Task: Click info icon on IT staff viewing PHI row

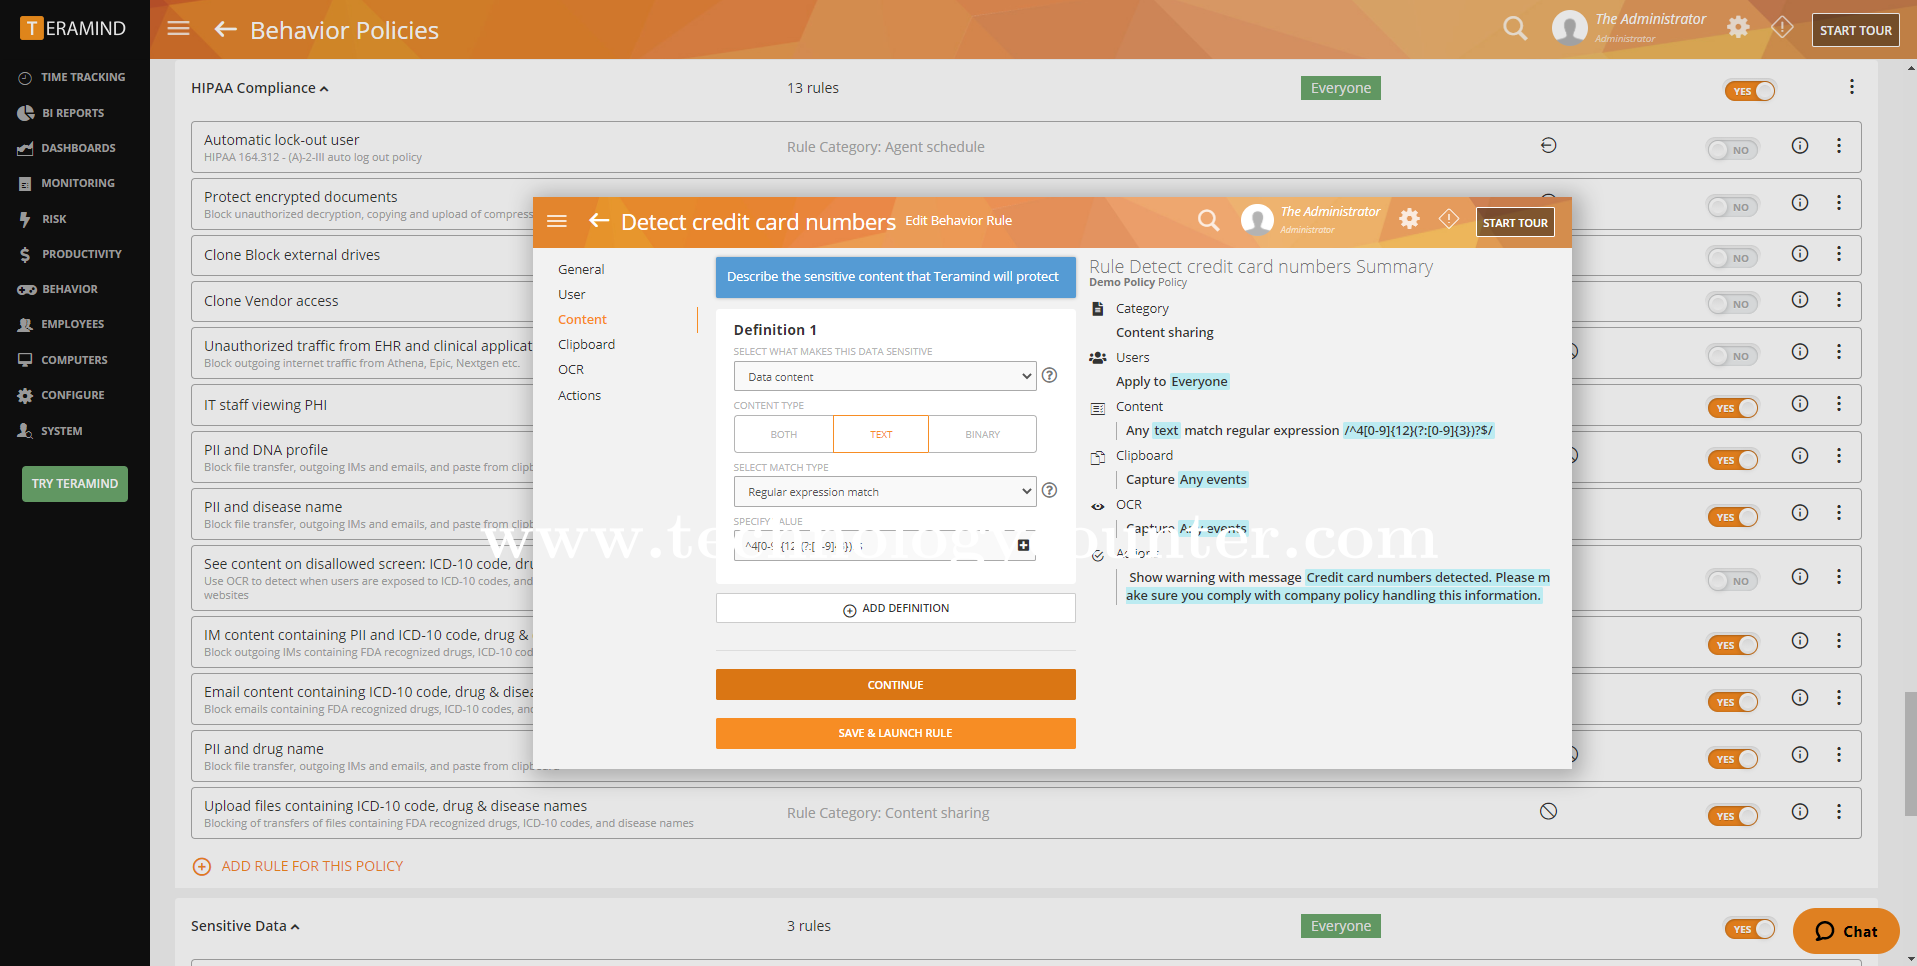Action: click(1800, 404)
